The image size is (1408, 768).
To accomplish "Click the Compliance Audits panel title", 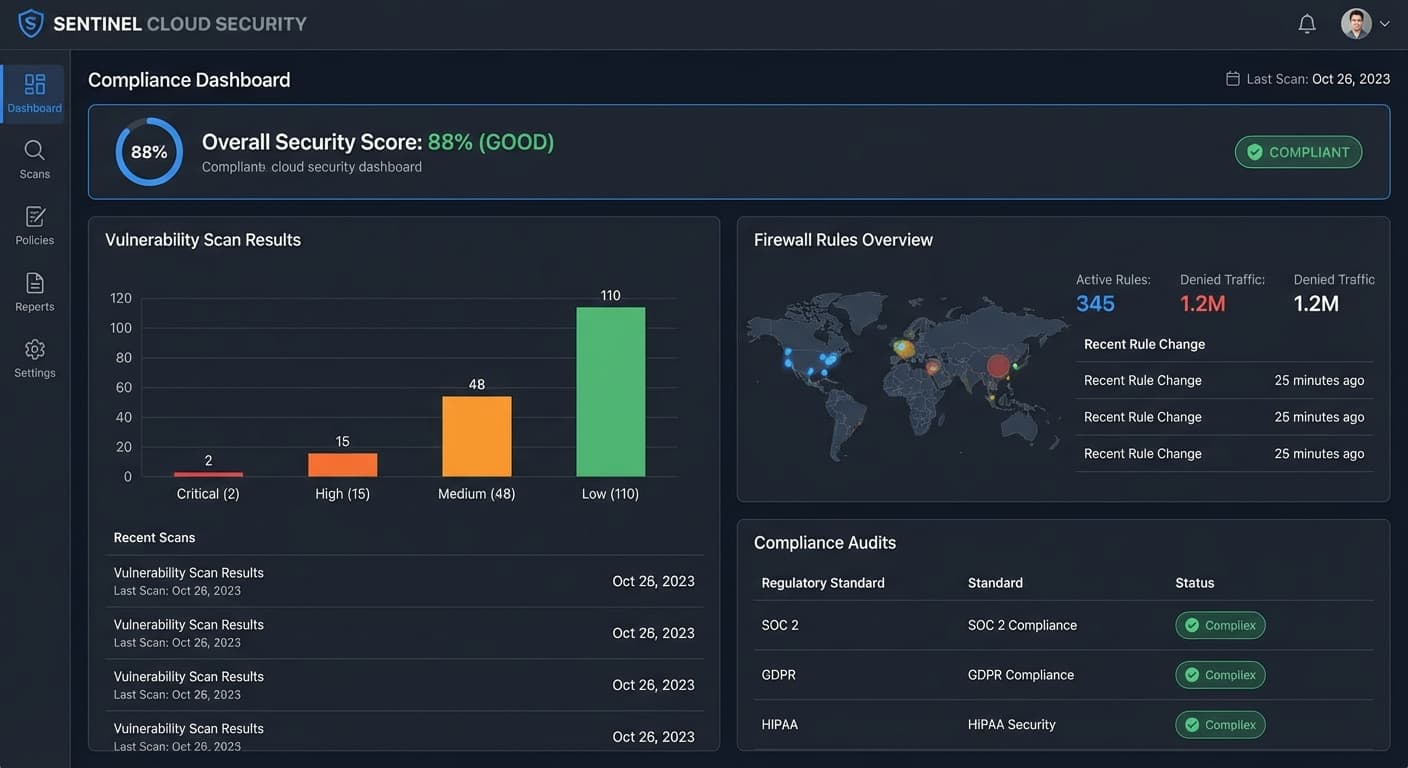I will (x=825, y=543).
